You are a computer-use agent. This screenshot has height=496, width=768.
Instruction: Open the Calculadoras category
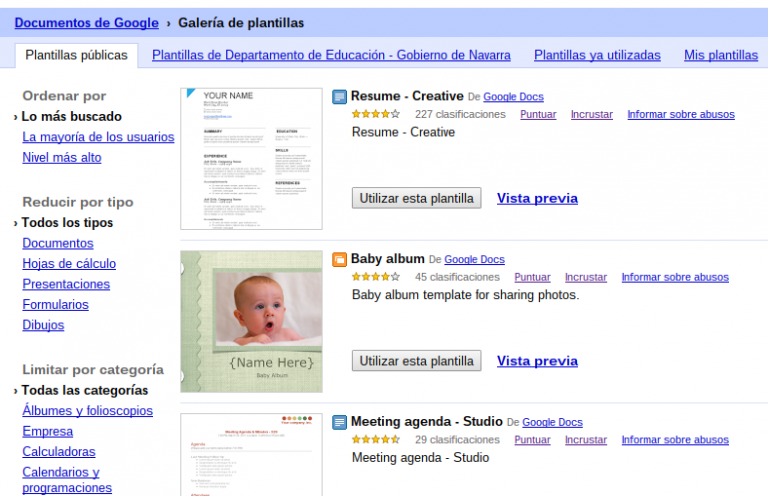[59, 452]
